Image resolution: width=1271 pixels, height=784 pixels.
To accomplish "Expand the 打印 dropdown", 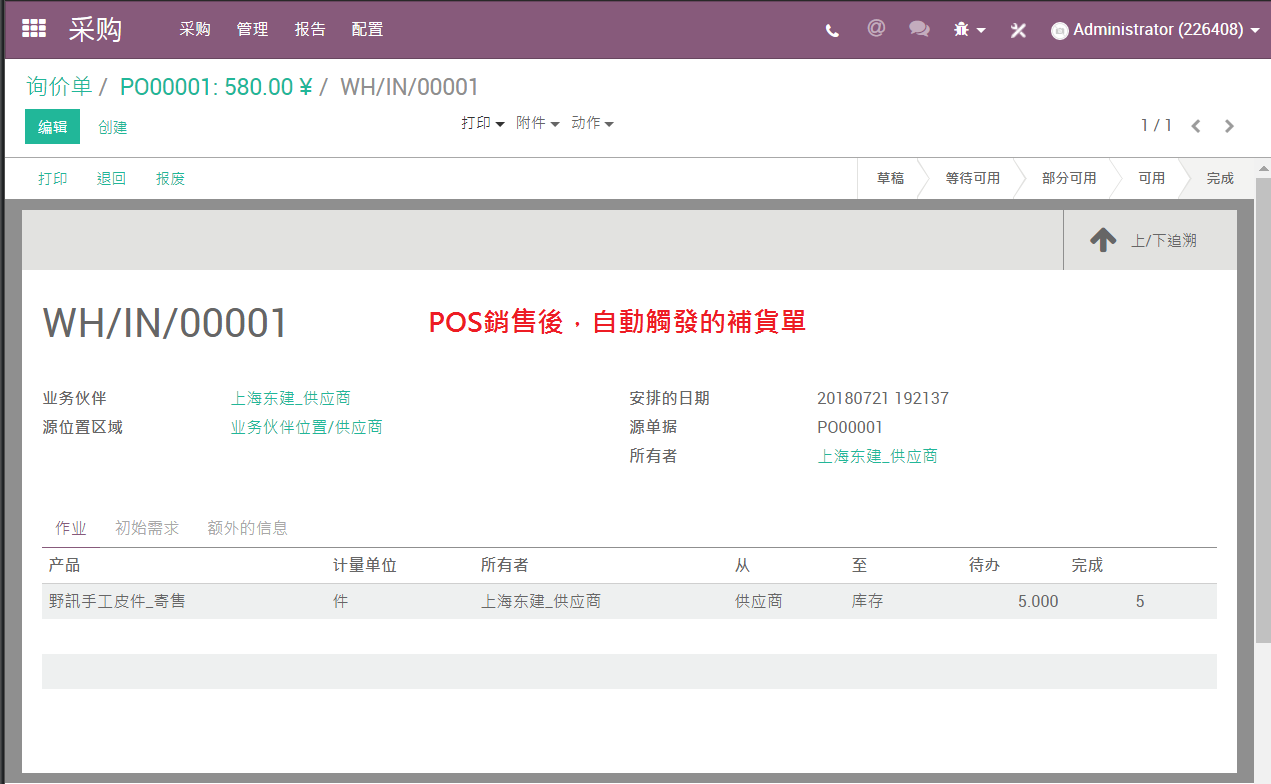I will tap(483, 123).
